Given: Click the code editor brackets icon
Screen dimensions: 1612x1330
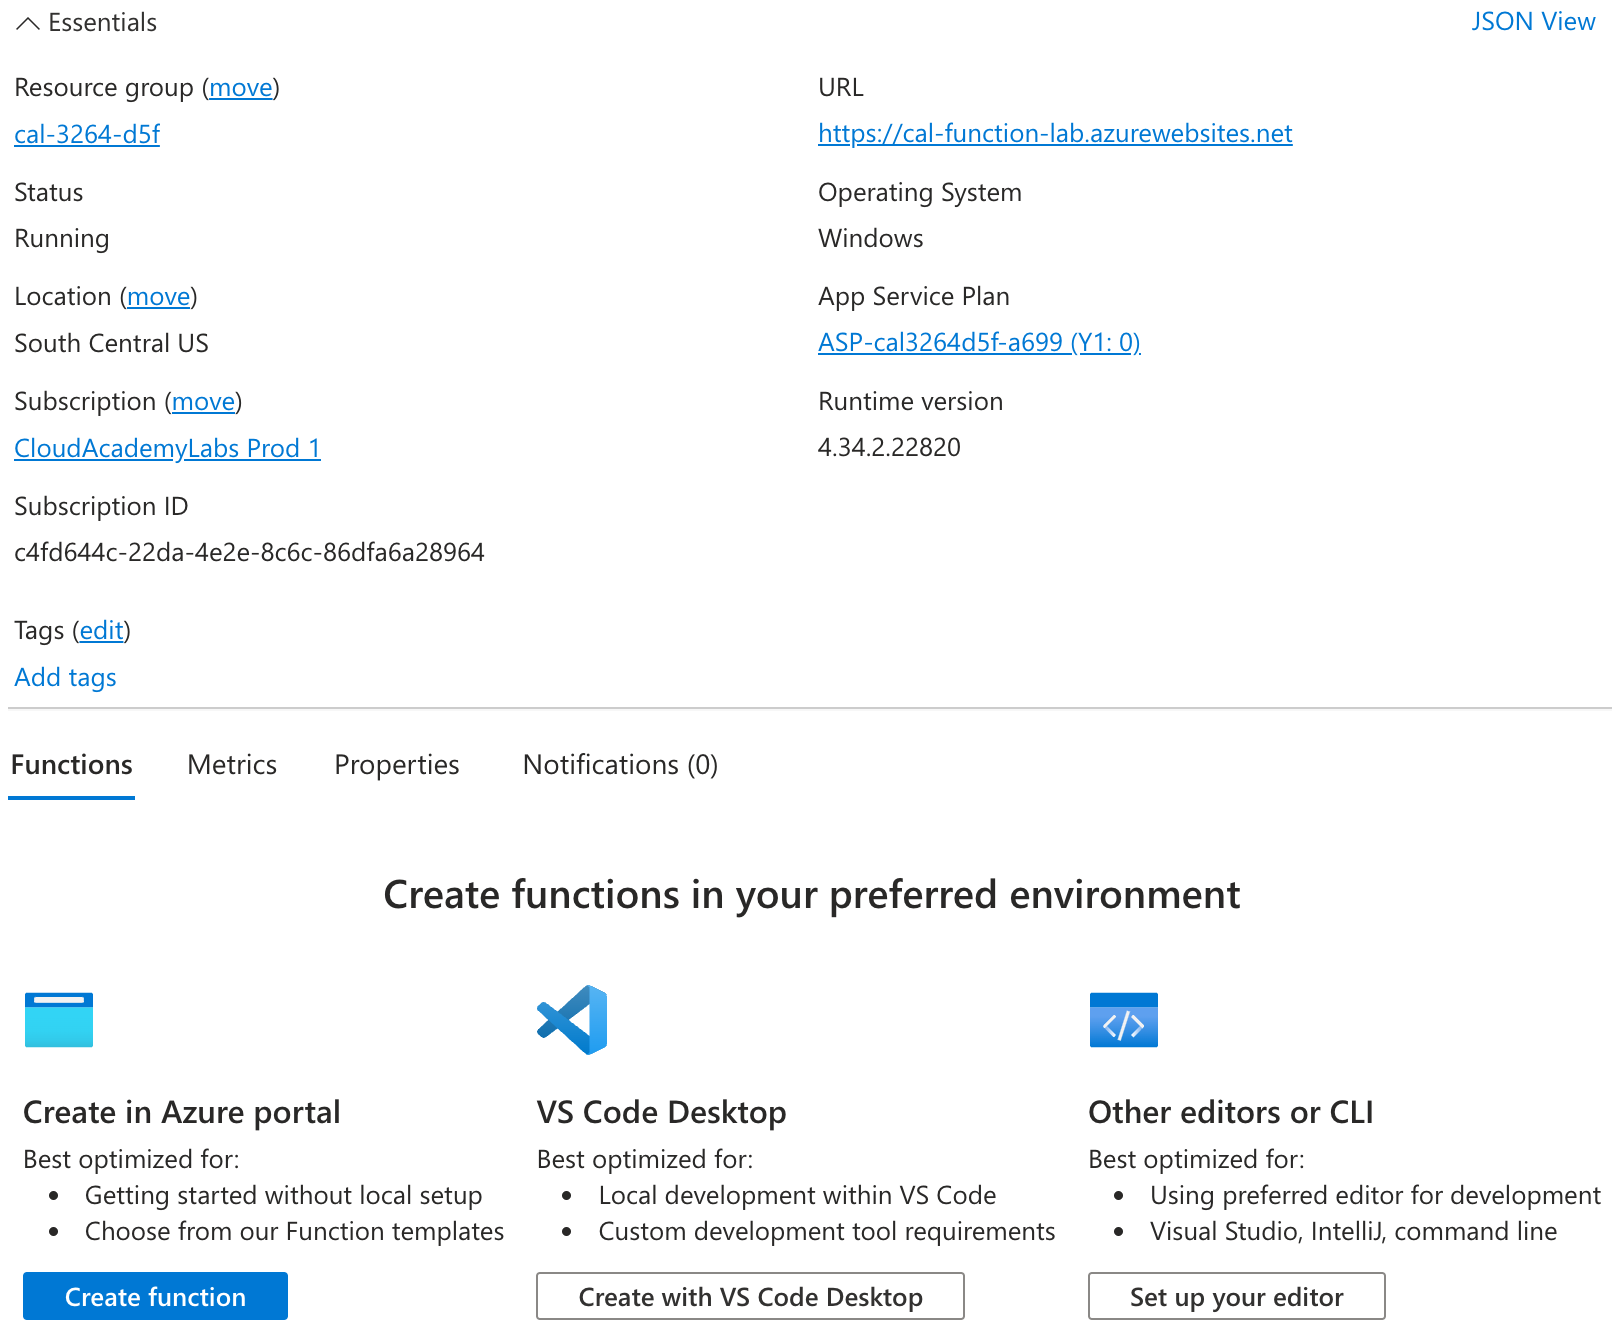Looking at the screenshot, I should pos(1123,1019).
